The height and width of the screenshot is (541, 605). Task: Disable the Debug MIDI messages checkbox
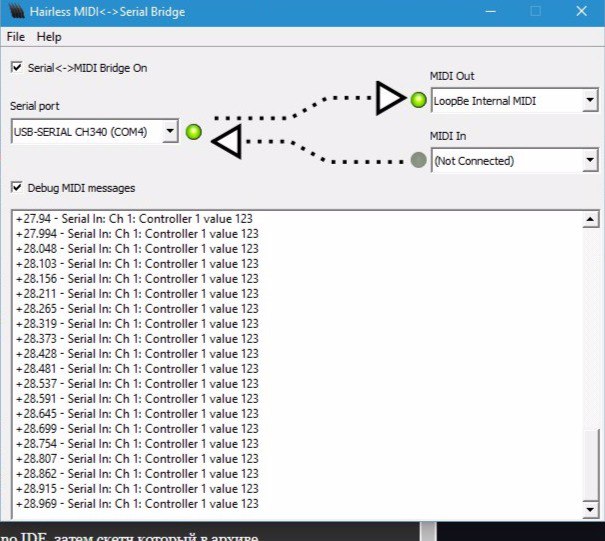point(16,187)
